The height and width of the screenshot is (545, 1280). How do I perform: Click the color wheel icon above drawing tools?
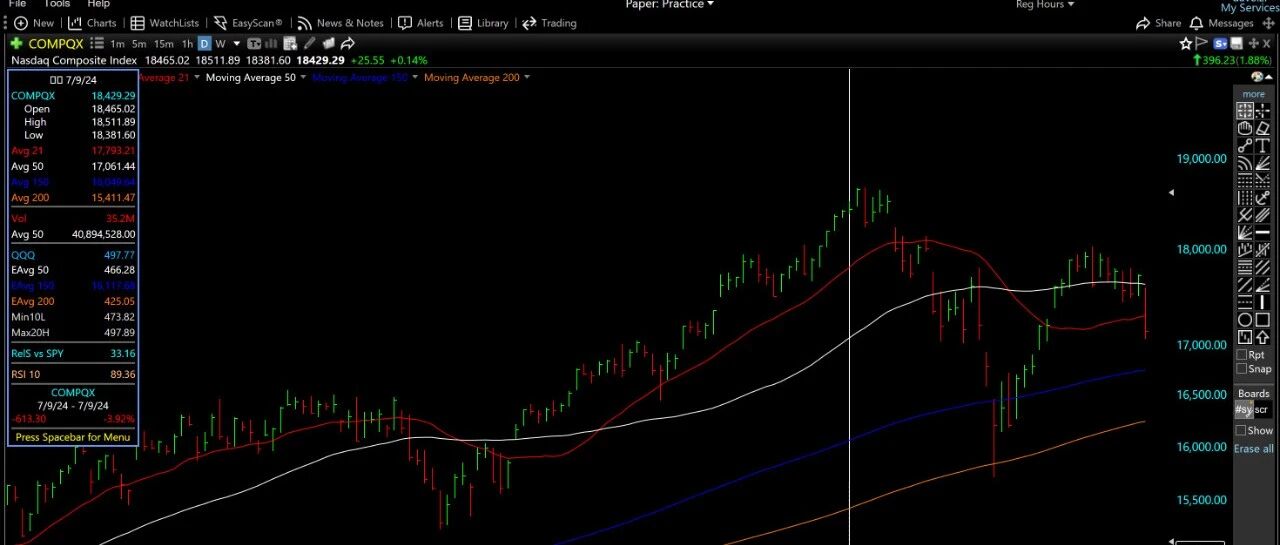pos(1256,77)
